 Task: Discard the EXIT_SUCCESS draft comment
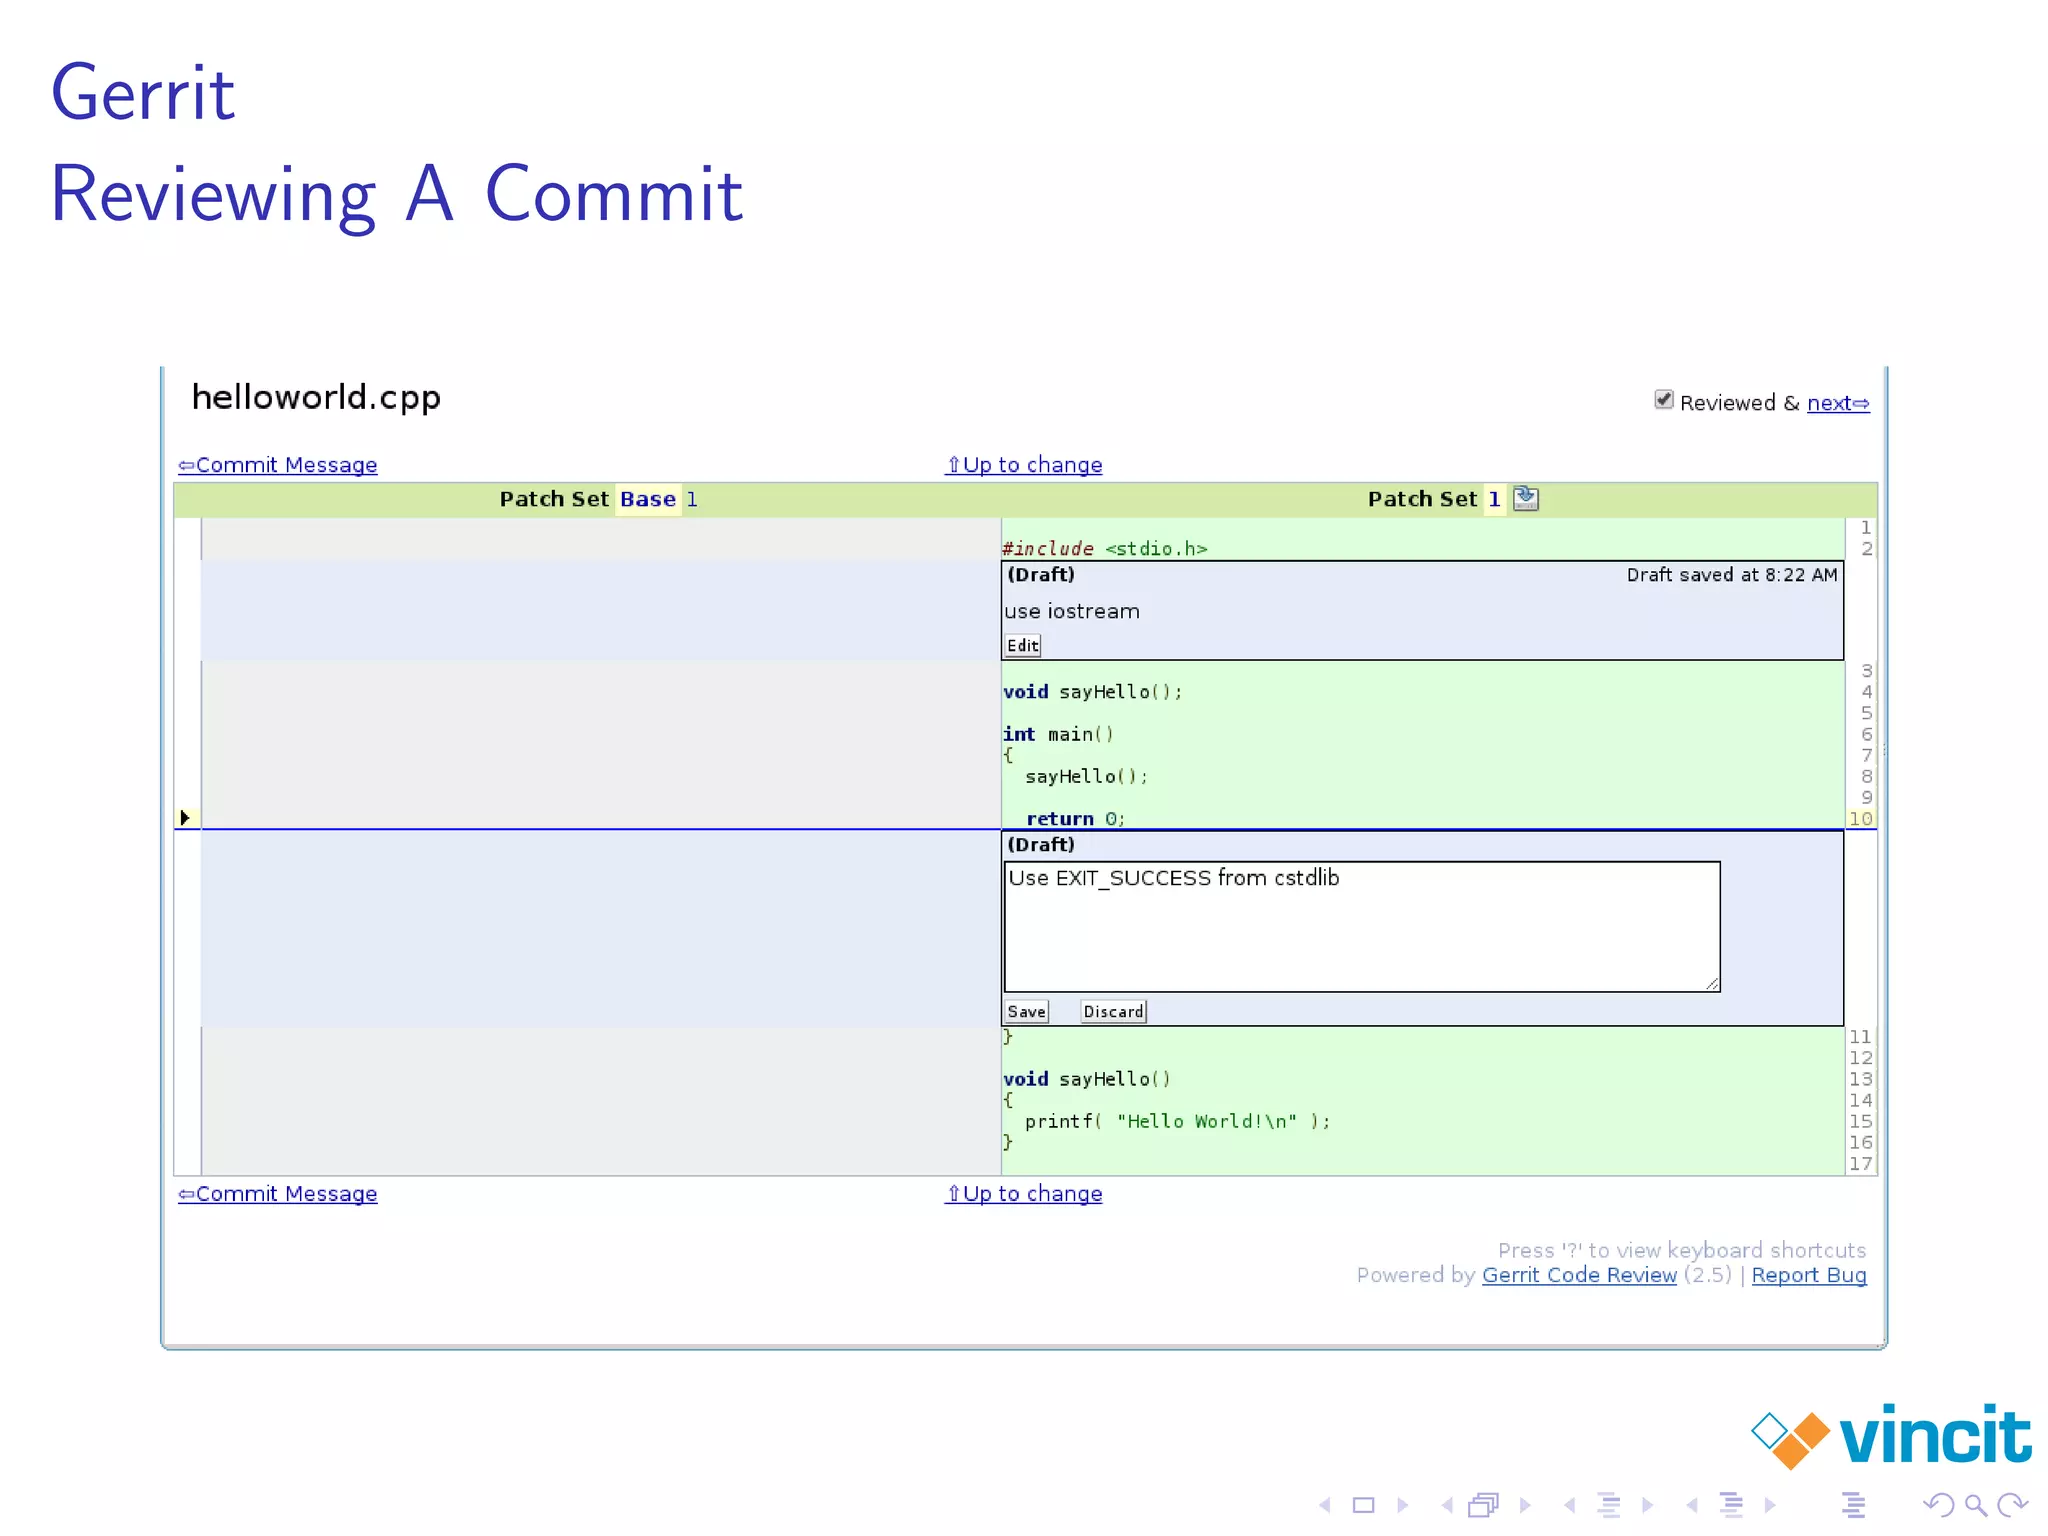pyautogui.click(x=1114, y=1012)
